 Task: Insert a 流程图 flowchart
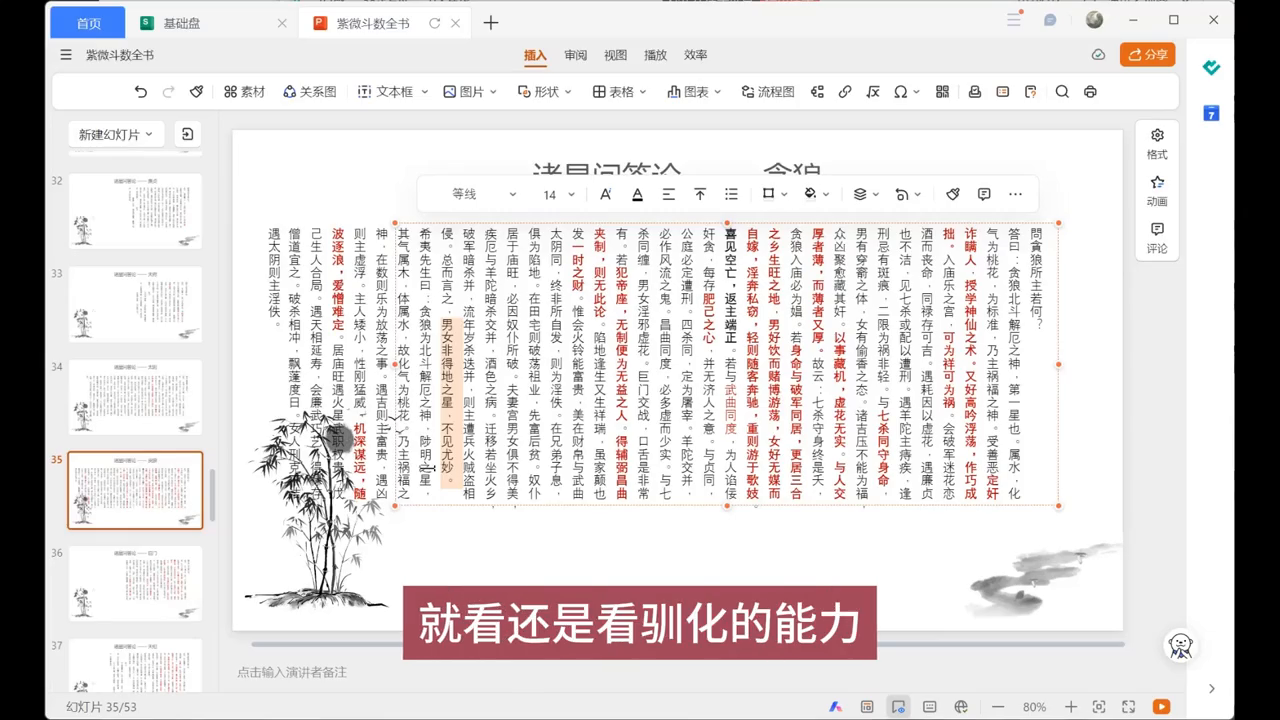point(768,92)
